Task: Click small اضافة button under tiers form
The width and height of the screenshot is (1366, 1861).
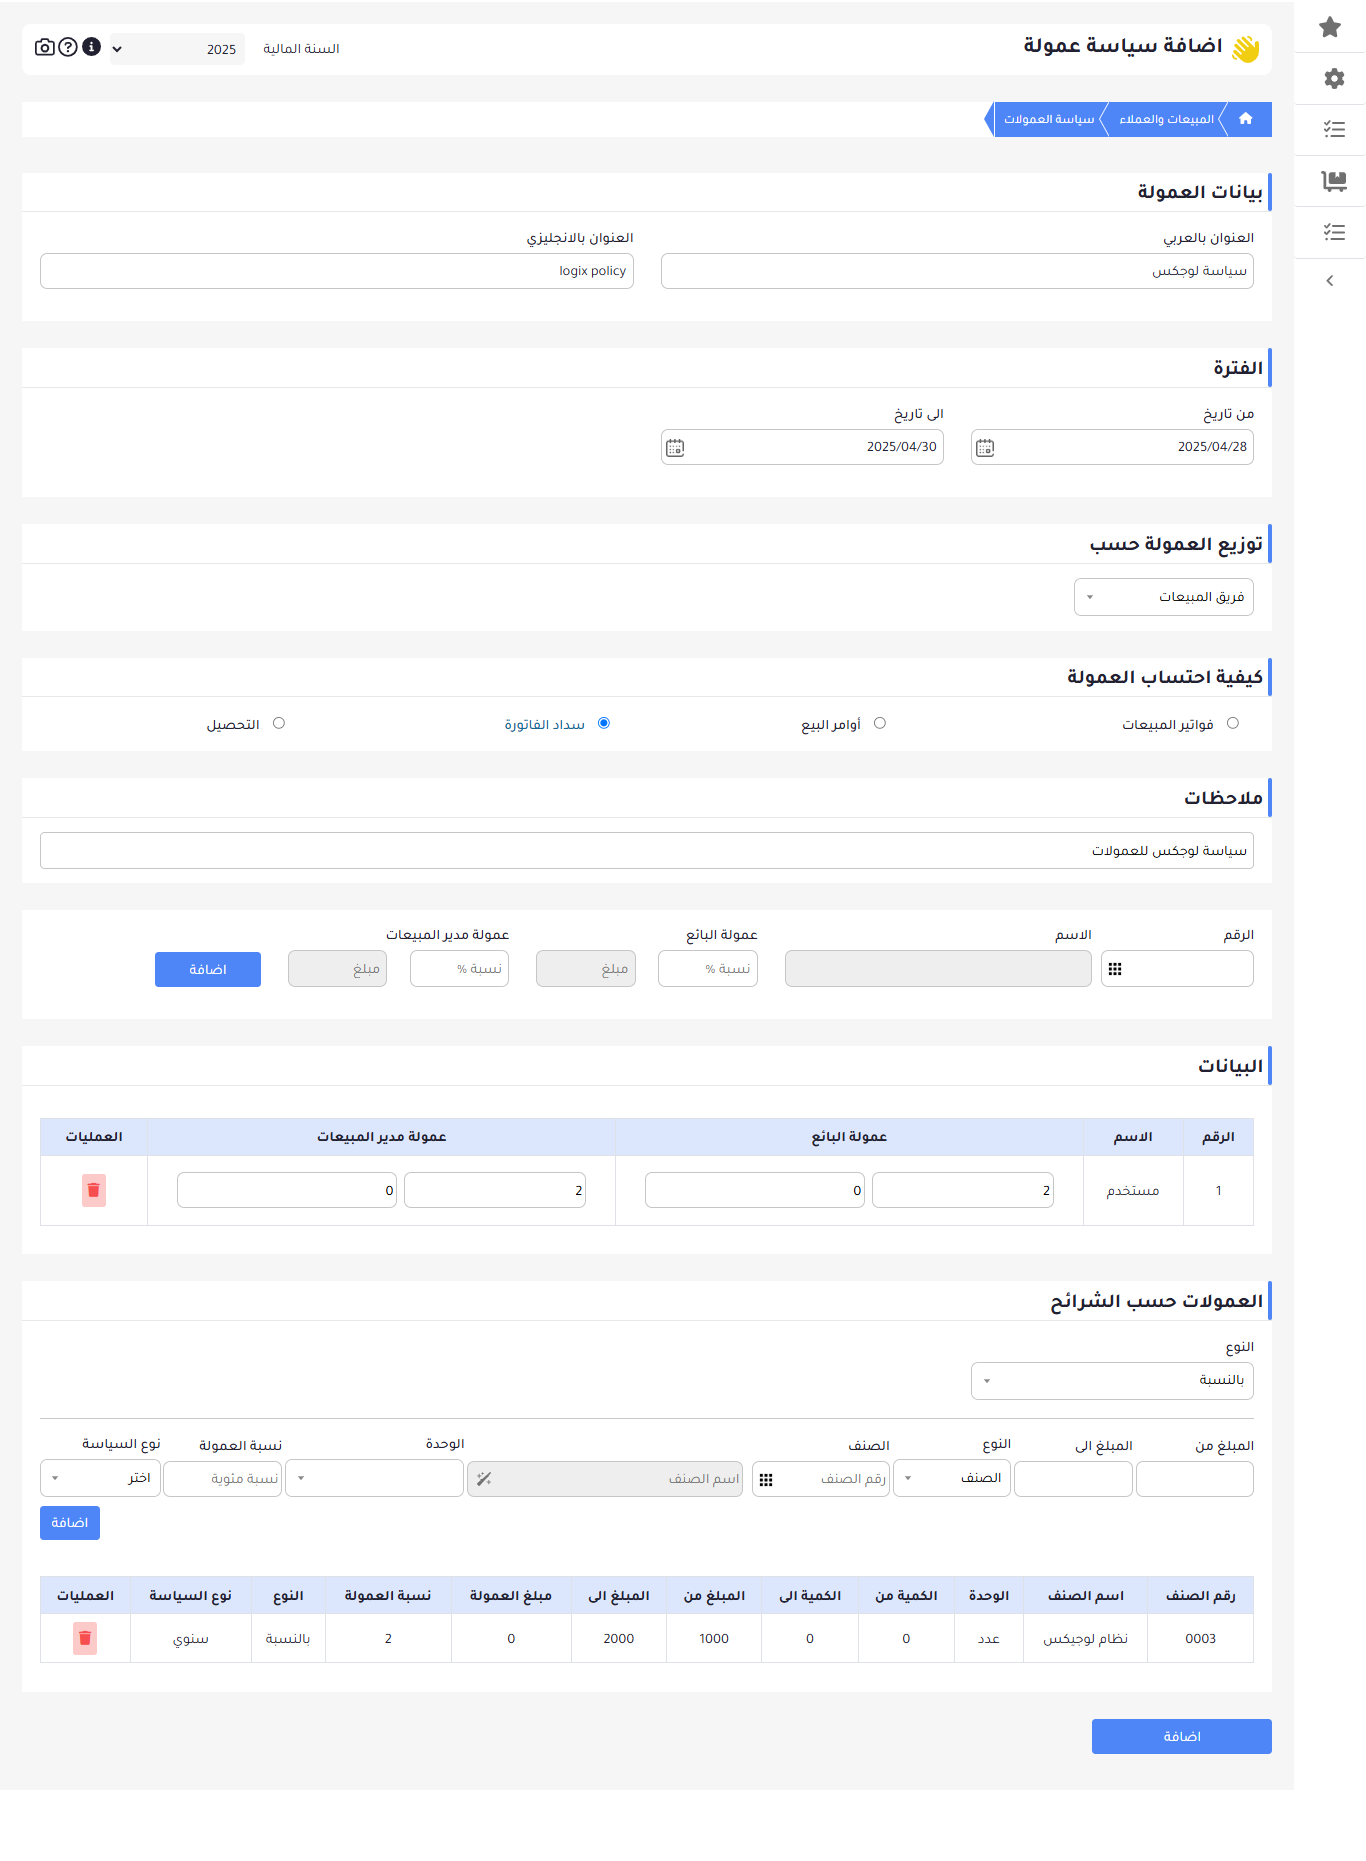Action: tap(70, 1523)
